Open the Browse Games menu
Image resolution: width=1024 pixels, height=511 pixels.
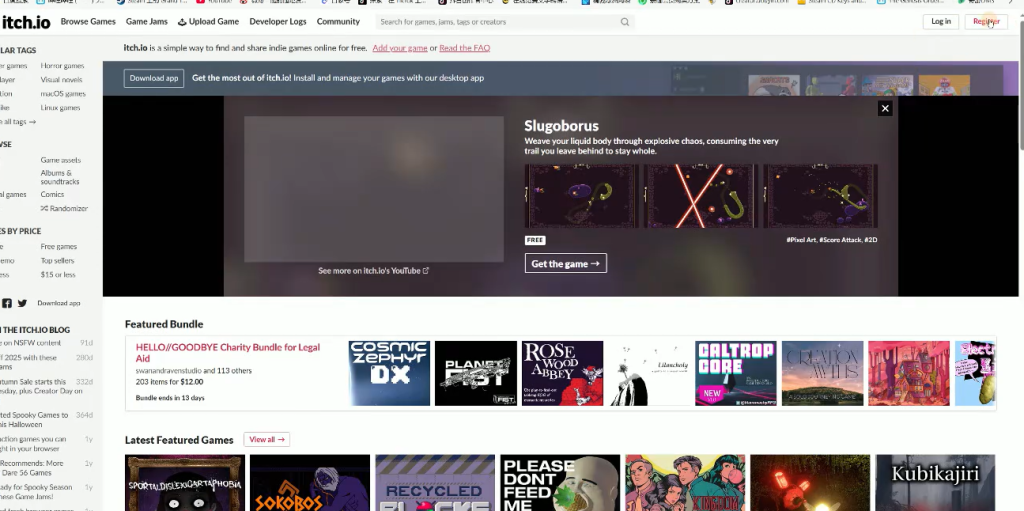pyautogui.click(x=88, y=22)
